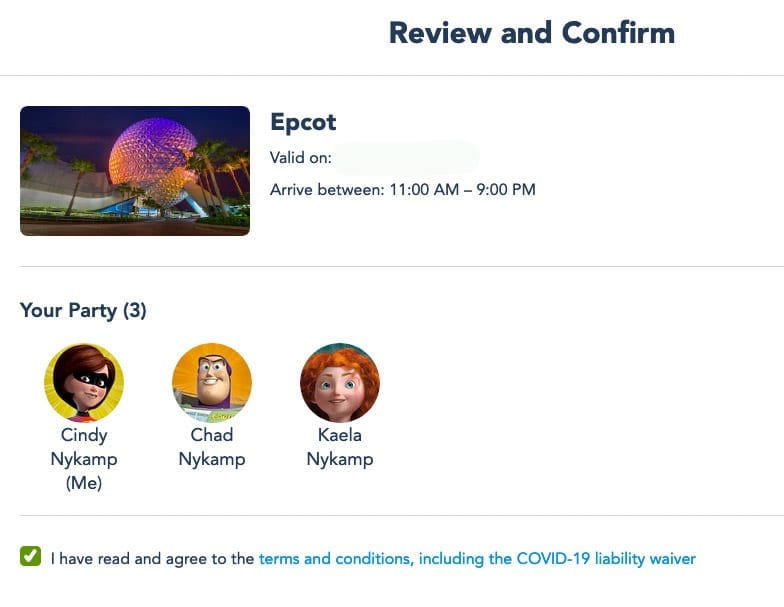This screenshot has height=607, width=784.
Task: Click the (Me) label under Cindy
Action: coord(84,484)
